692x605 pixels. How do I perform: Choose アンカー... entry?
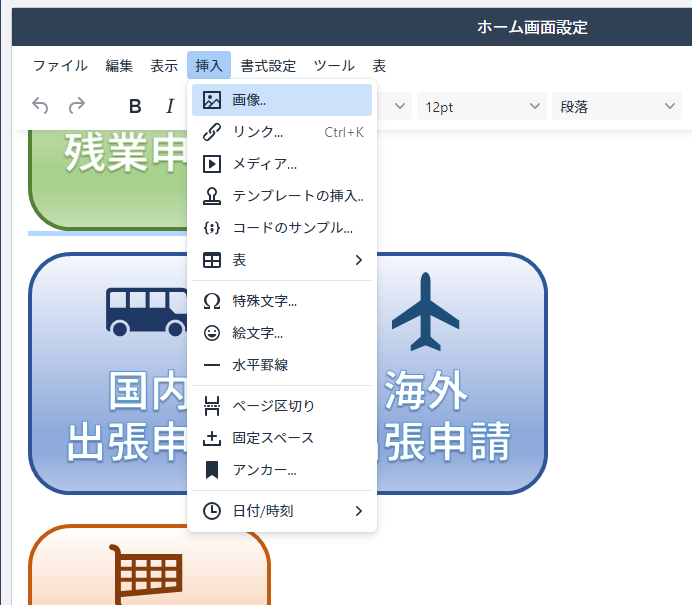pyautogui.click(x=282, y=470)
